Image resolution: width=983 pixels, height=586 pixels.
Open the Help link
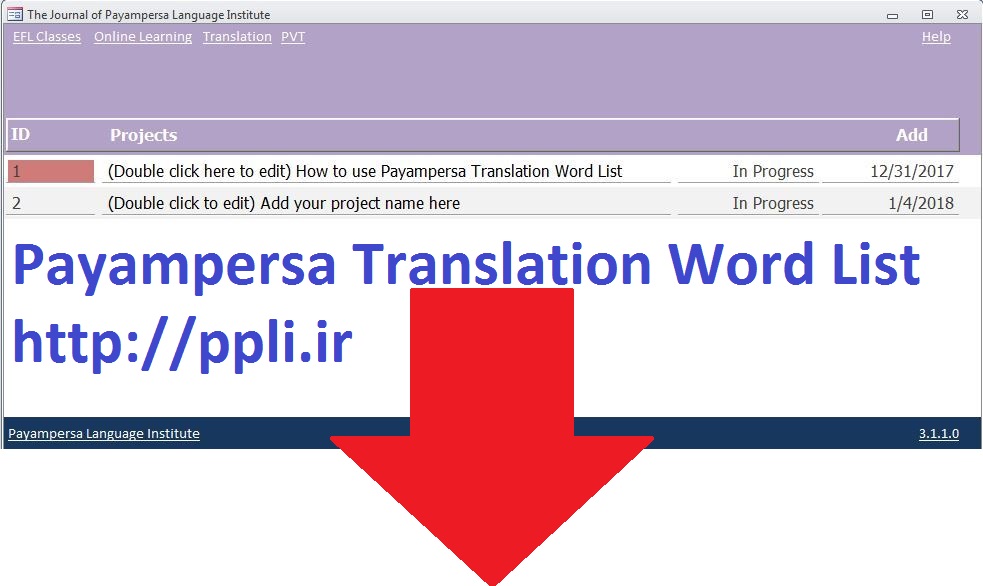coord(936,37)
